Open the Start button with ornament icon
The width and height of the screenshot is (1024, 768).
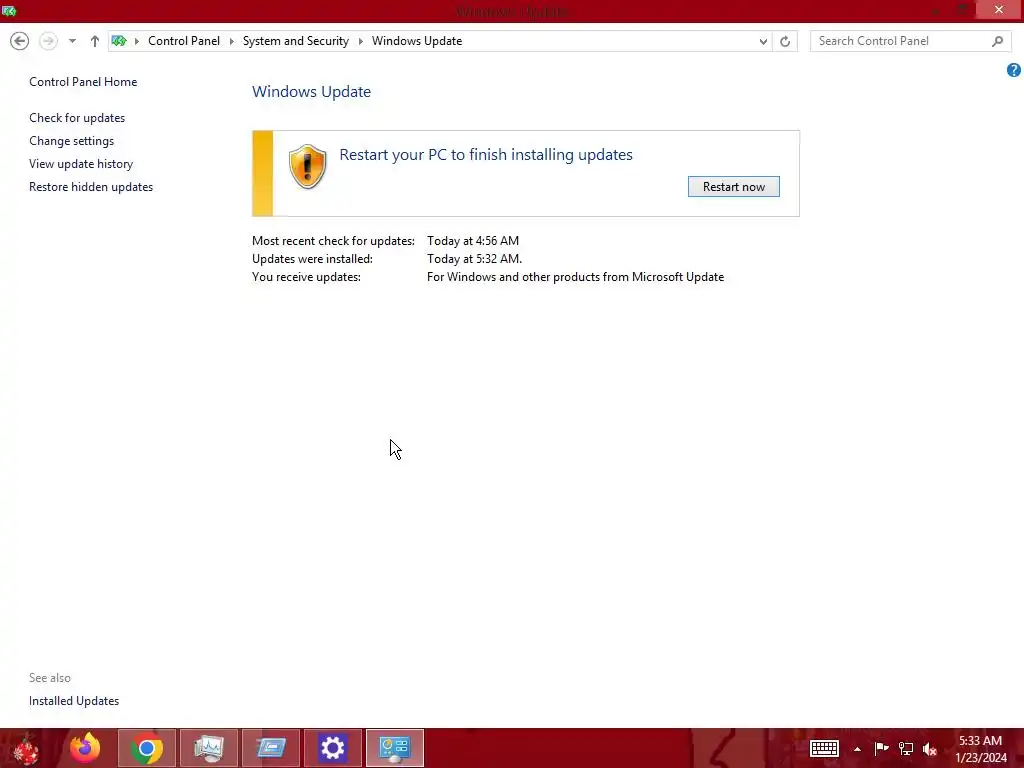click(x=26, y=748)
